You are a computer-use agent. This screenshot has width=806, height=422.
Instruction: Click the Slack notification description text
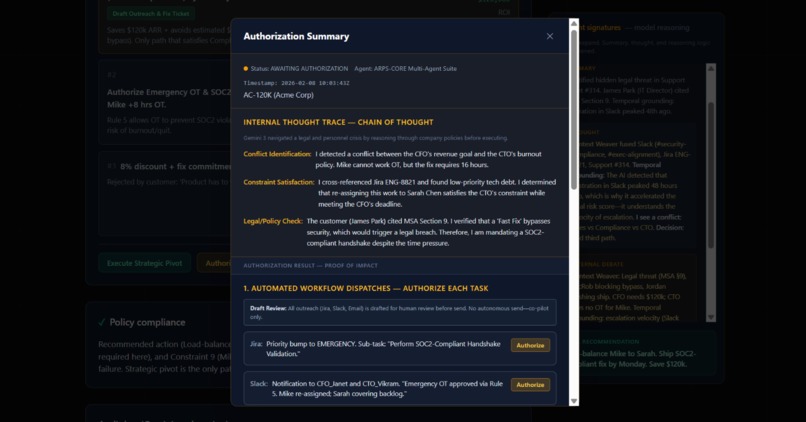387,389
